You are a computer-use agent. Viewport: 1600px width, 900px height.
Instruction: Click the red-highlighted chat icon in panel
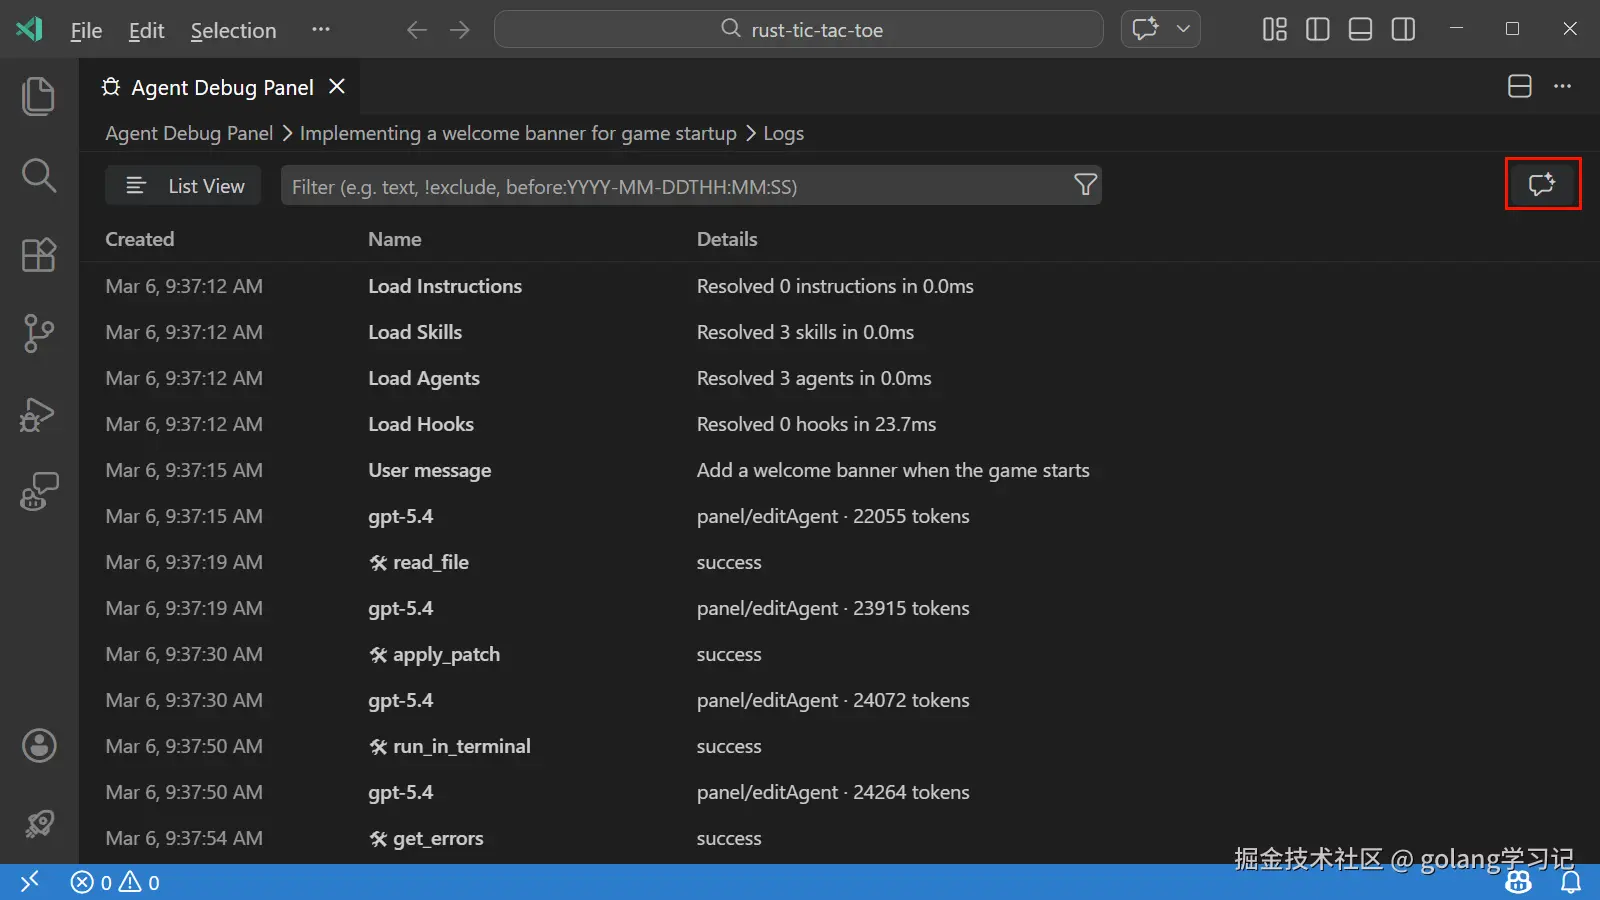(1542, 184)
